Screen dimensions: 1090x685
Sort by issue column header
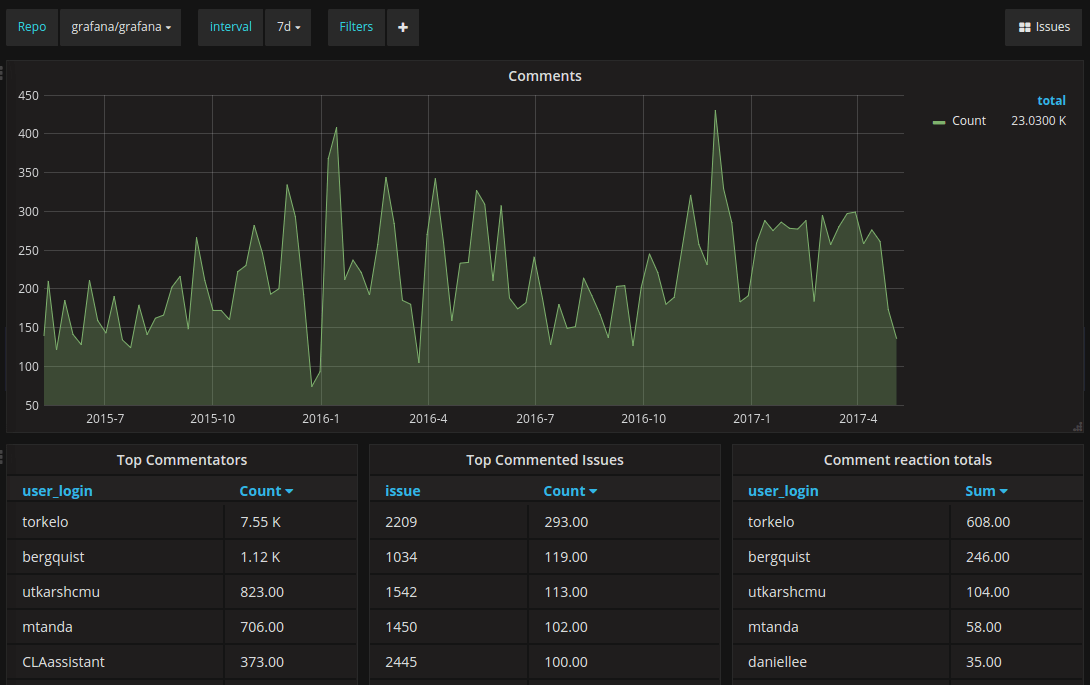402,491
